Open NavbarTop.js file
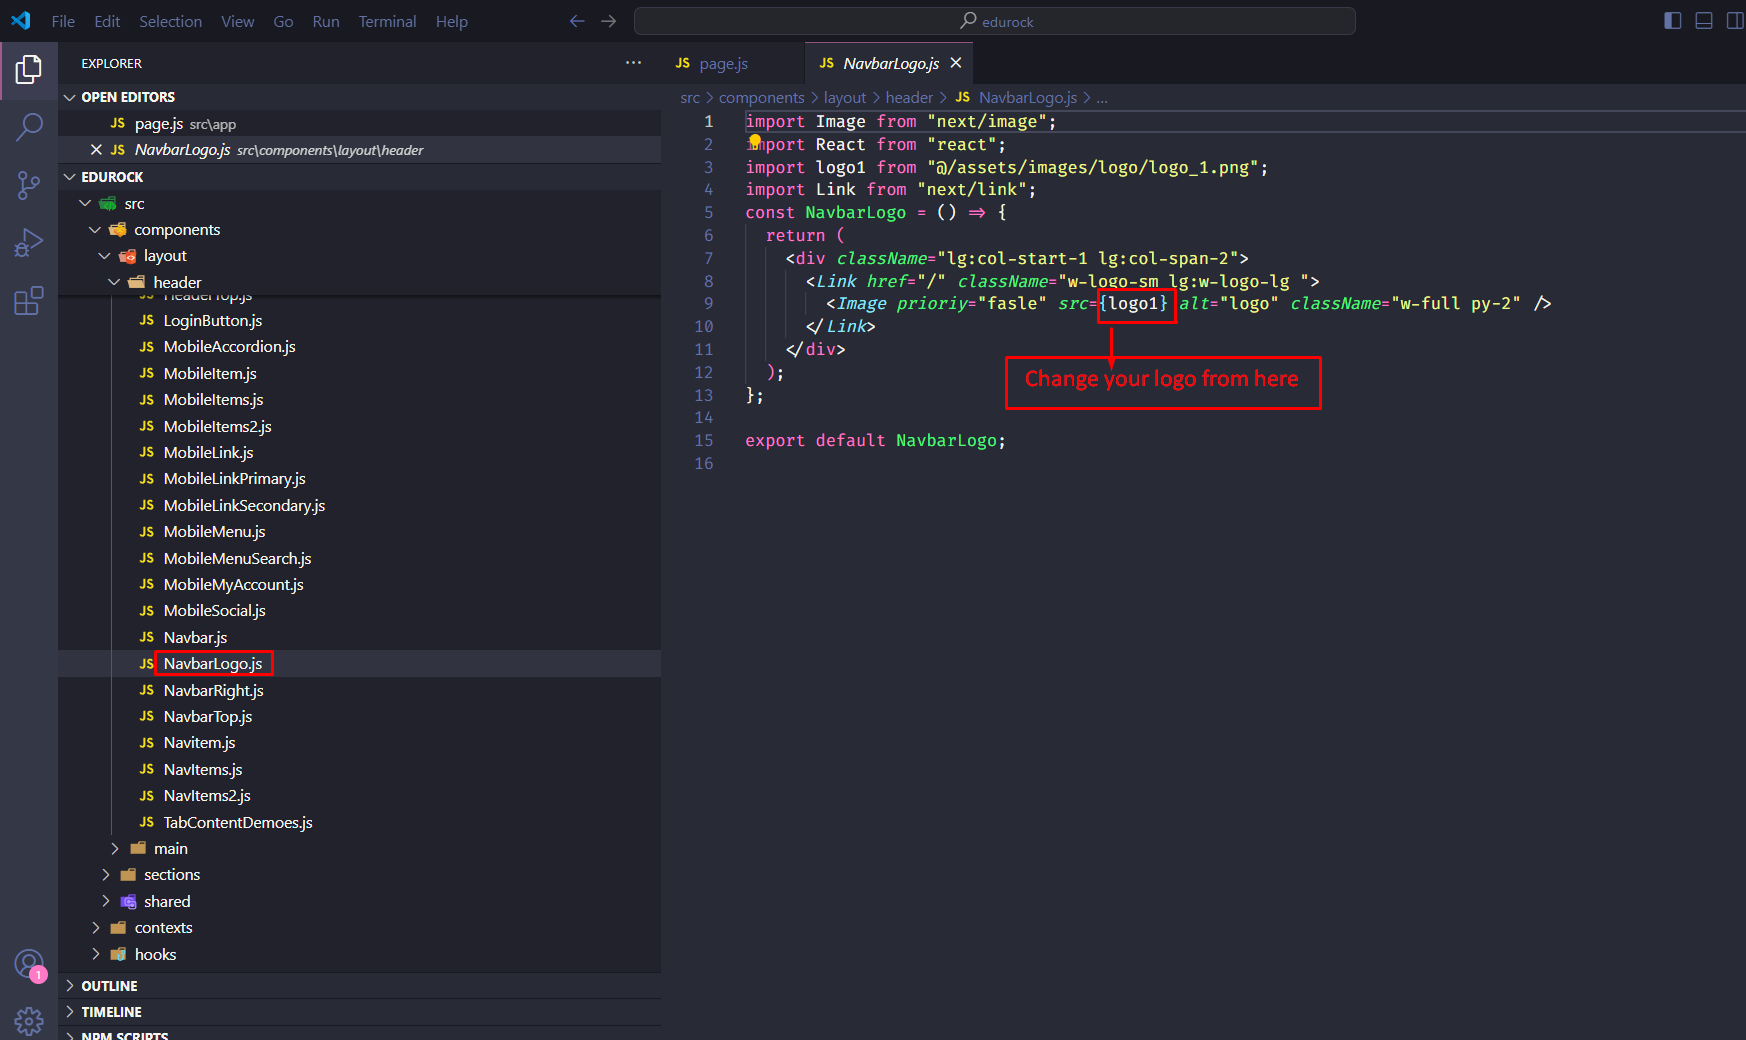The width and height of the screenshot is (1746, 1040). pos(359,716)
